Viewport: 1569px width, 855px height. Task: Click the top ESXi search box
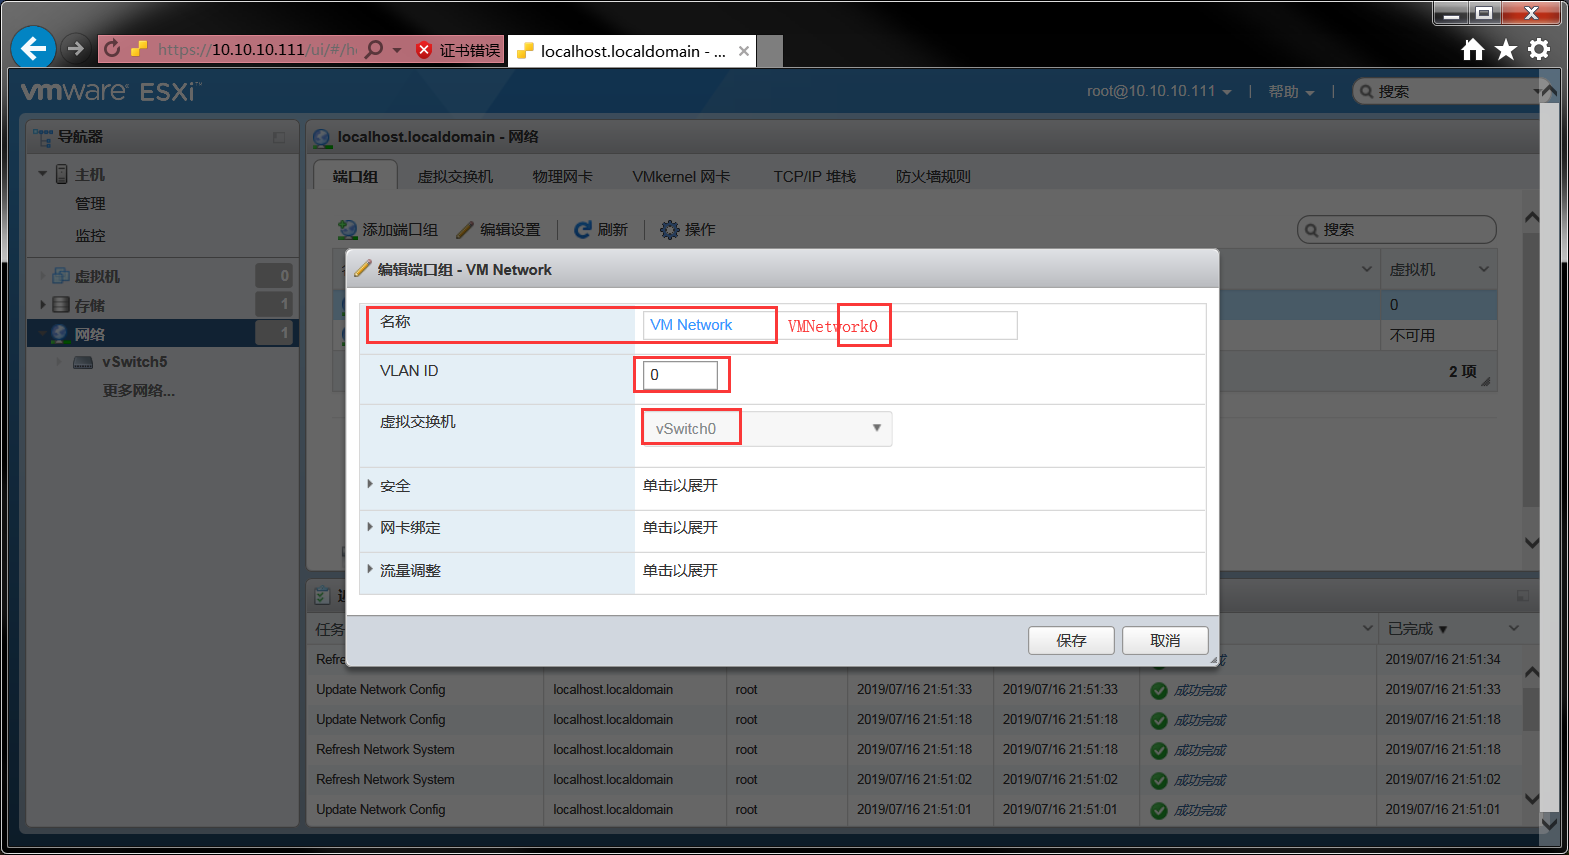[x=1447, y=91]
